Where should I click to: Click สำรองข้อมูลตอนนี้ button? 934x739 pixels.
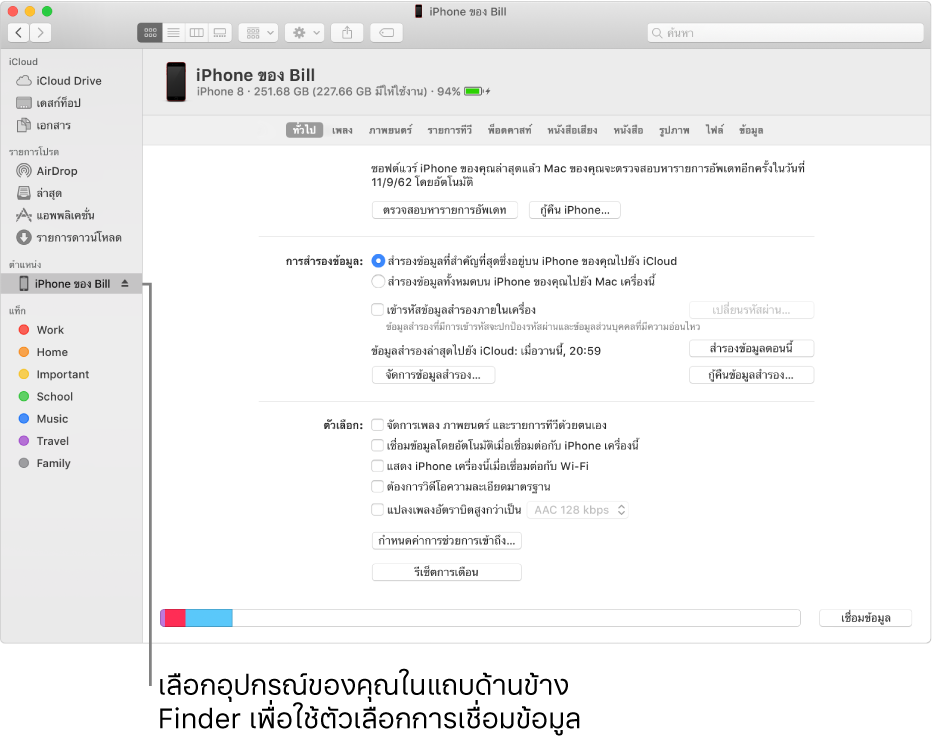(751, 348)
